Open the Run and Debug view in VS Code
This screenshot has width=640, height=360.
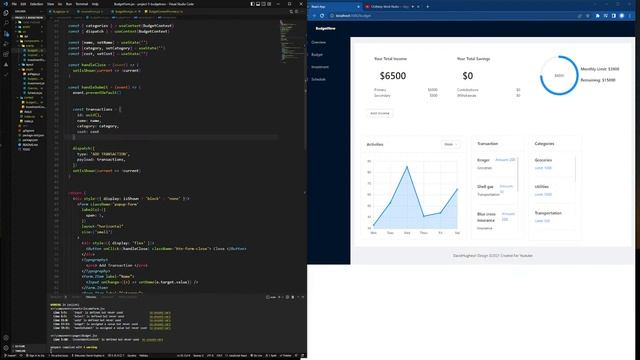pyautogui.click(x=6, y=44)
